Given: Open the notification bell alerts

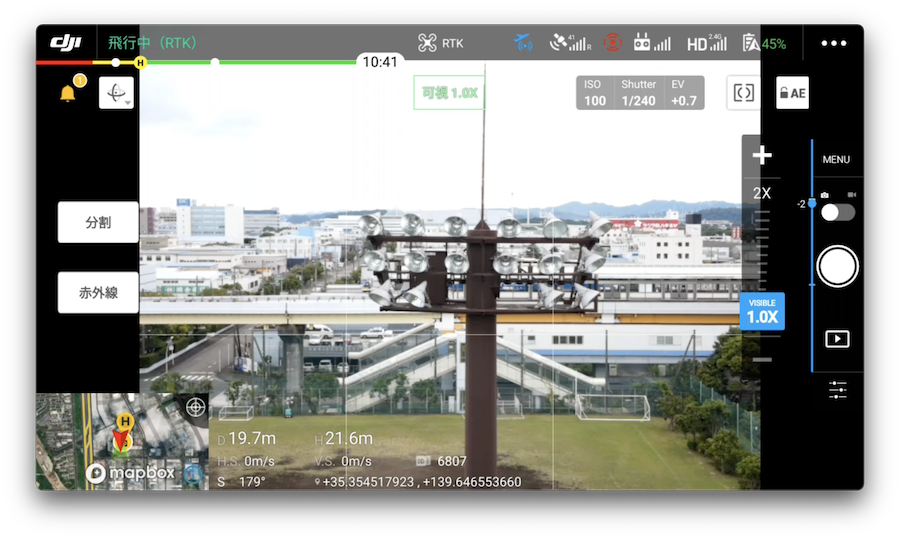Looking at the screenshot, I should [68, 94].
